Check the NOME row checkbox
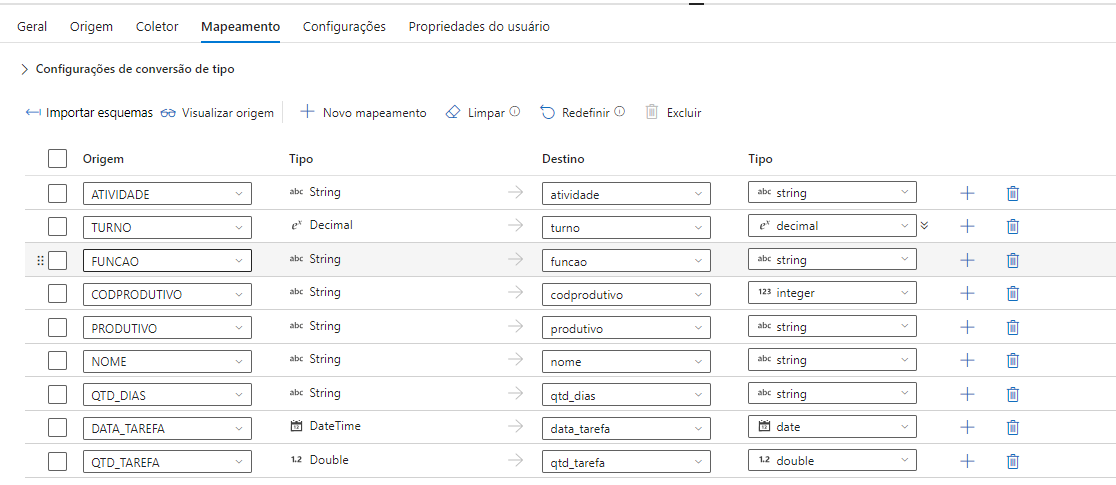 point(58,360)
